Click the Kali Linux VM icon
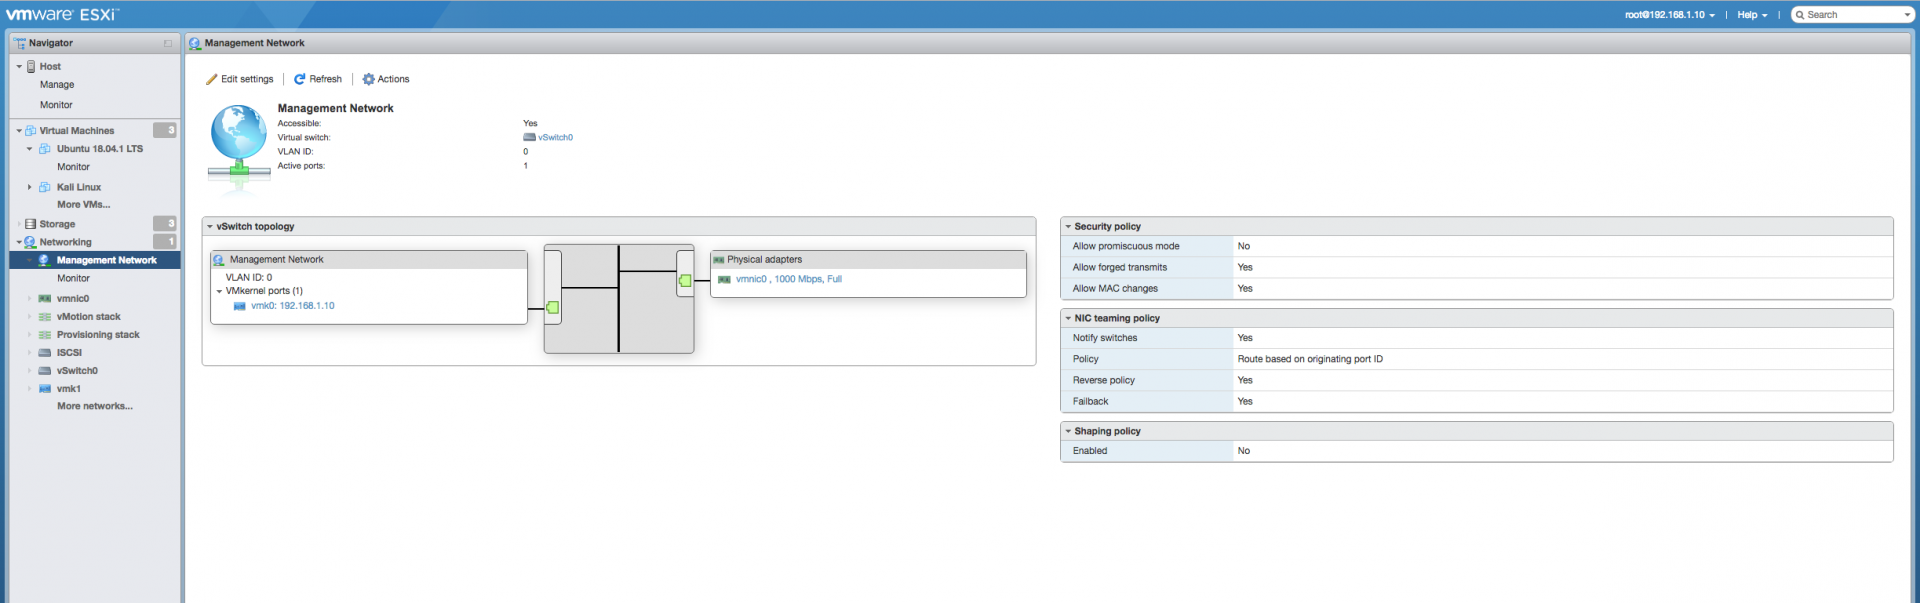 (x=45, y=187)
